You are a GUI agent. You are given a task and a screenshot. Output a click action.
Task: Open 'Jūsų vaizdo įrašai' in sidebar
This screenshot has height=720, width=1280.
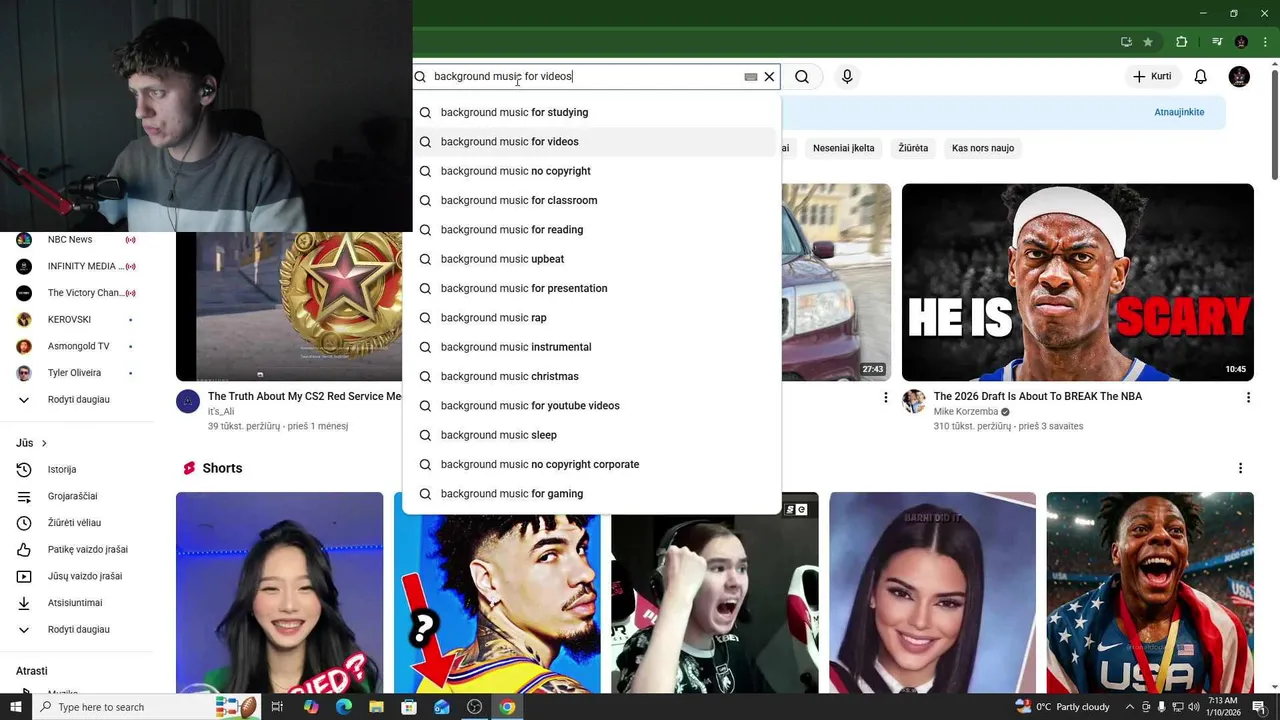pos(76,576)
